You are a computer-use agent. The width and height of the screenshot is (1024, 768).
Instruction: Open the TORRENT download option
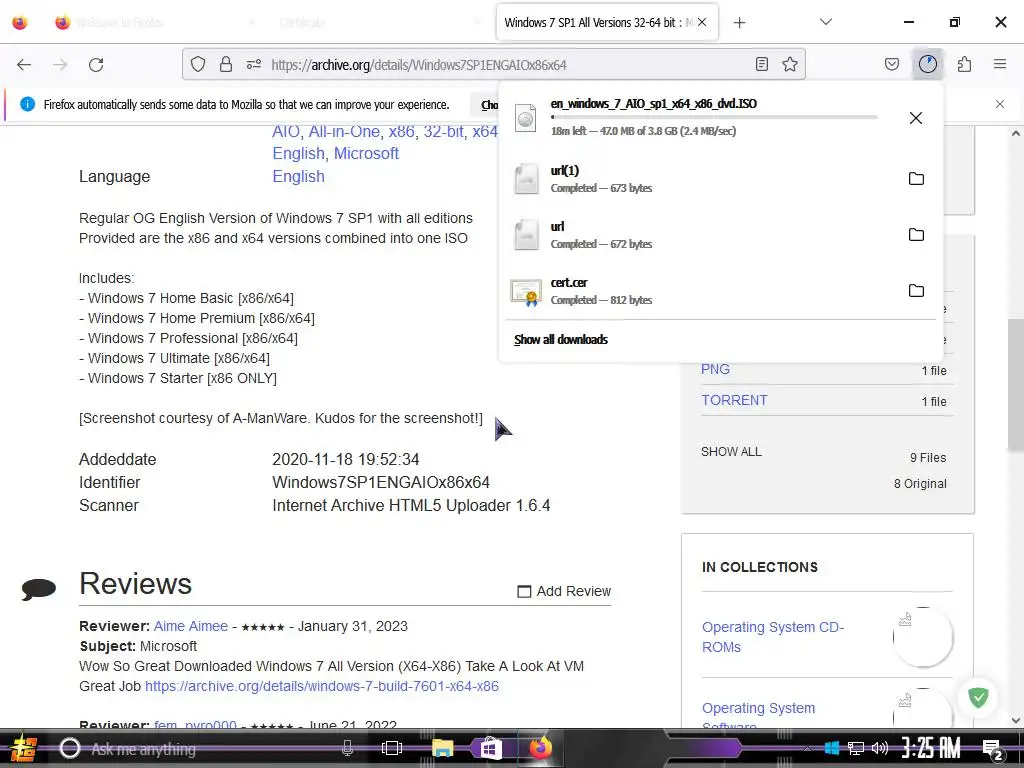click(734, 400)
